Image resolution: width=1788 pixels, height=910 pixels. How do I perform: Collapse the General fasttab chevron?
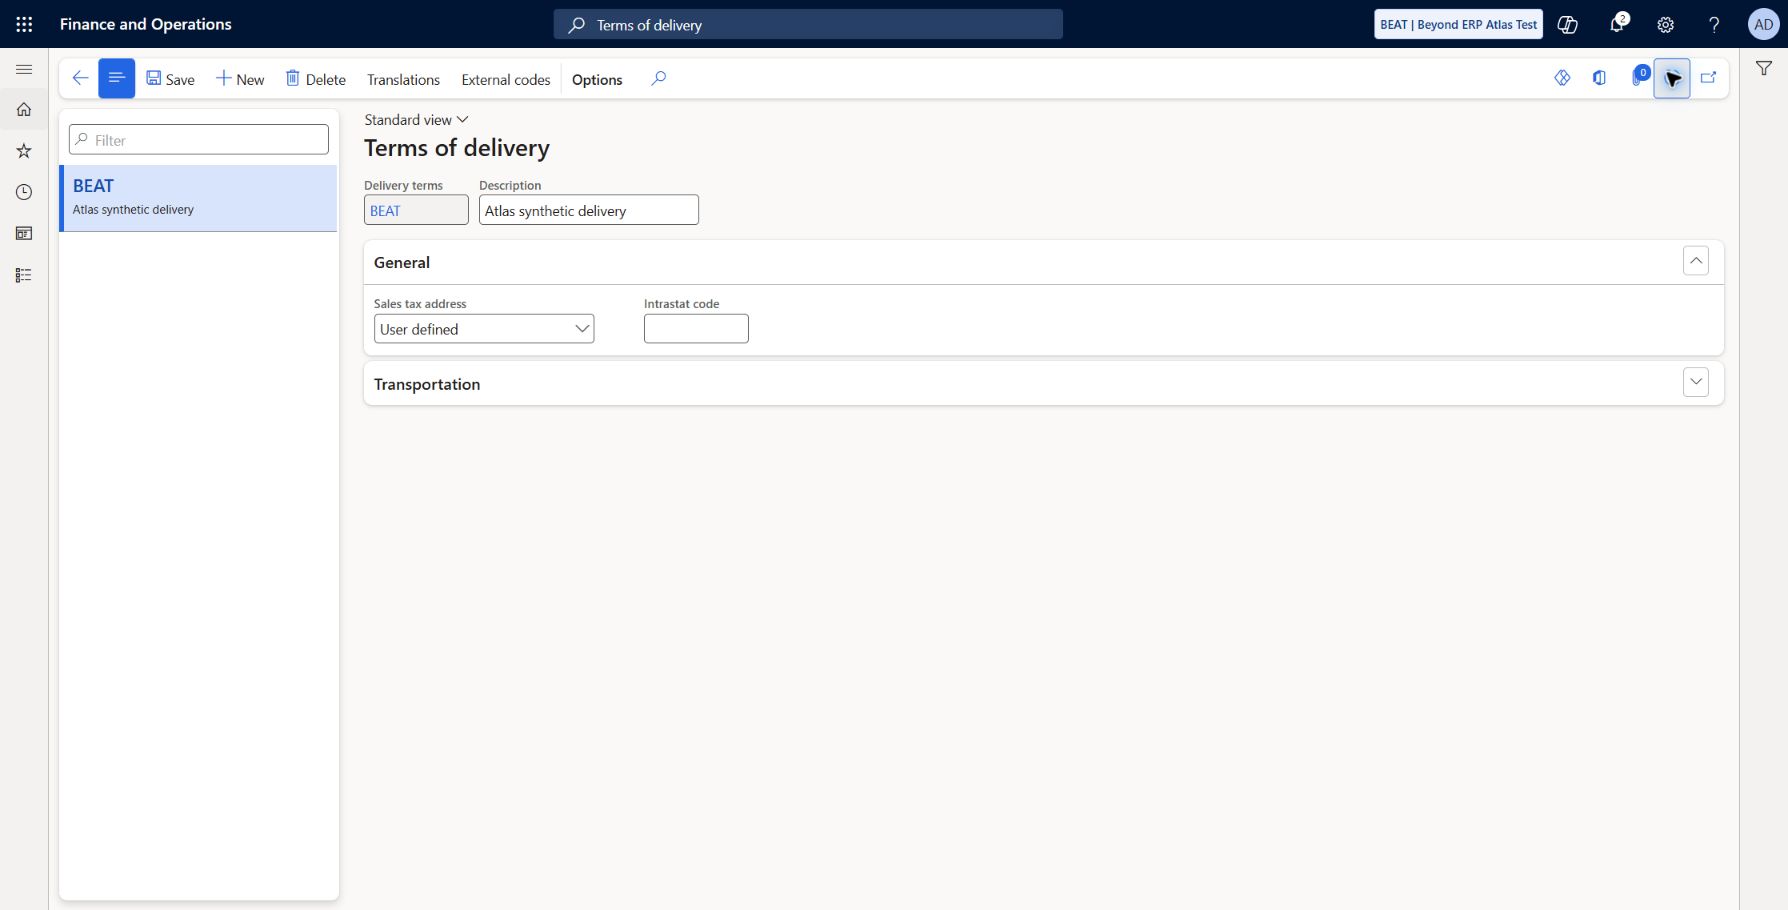click(1696, 261)
